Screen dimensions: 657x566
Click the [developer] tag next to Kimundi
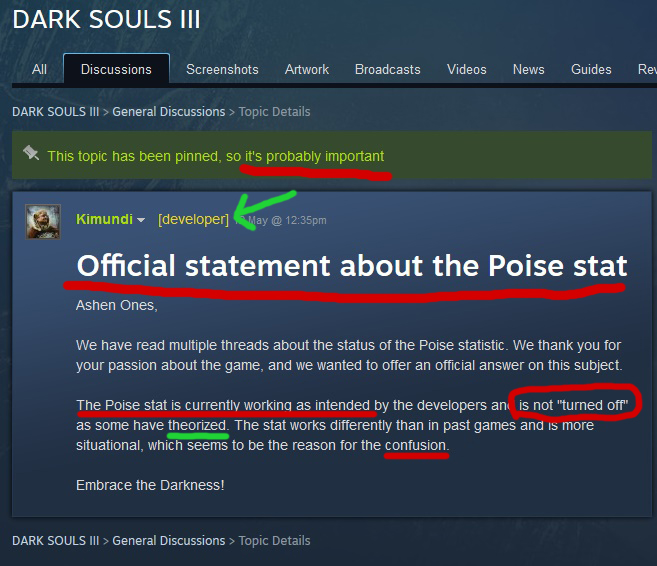point(193,219)
